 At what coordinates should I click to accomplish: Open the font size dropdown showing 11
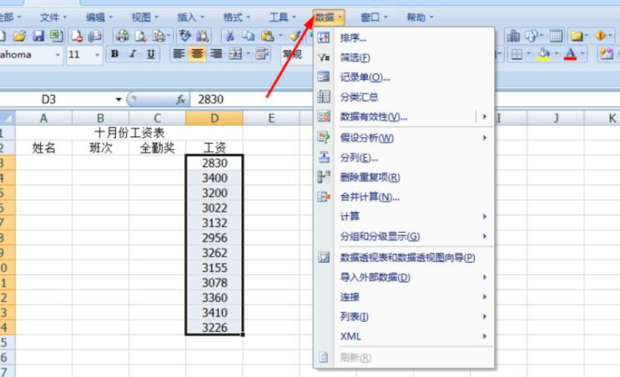point(97,55)
